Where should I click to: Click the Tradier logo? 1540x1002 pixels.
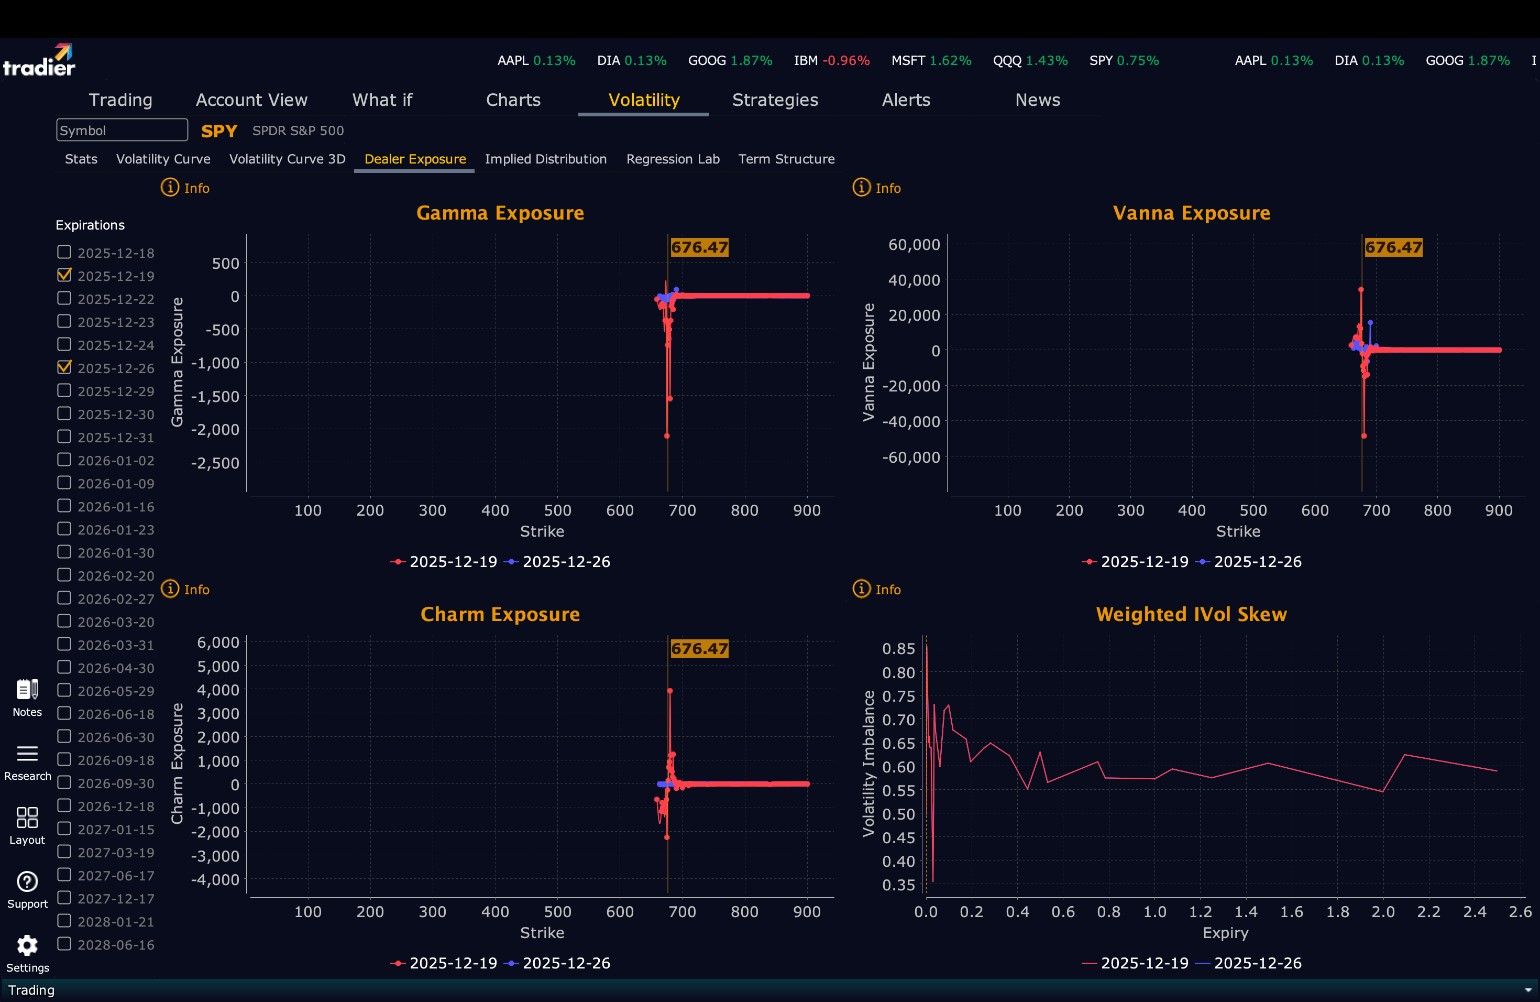(x=39, y=61)
